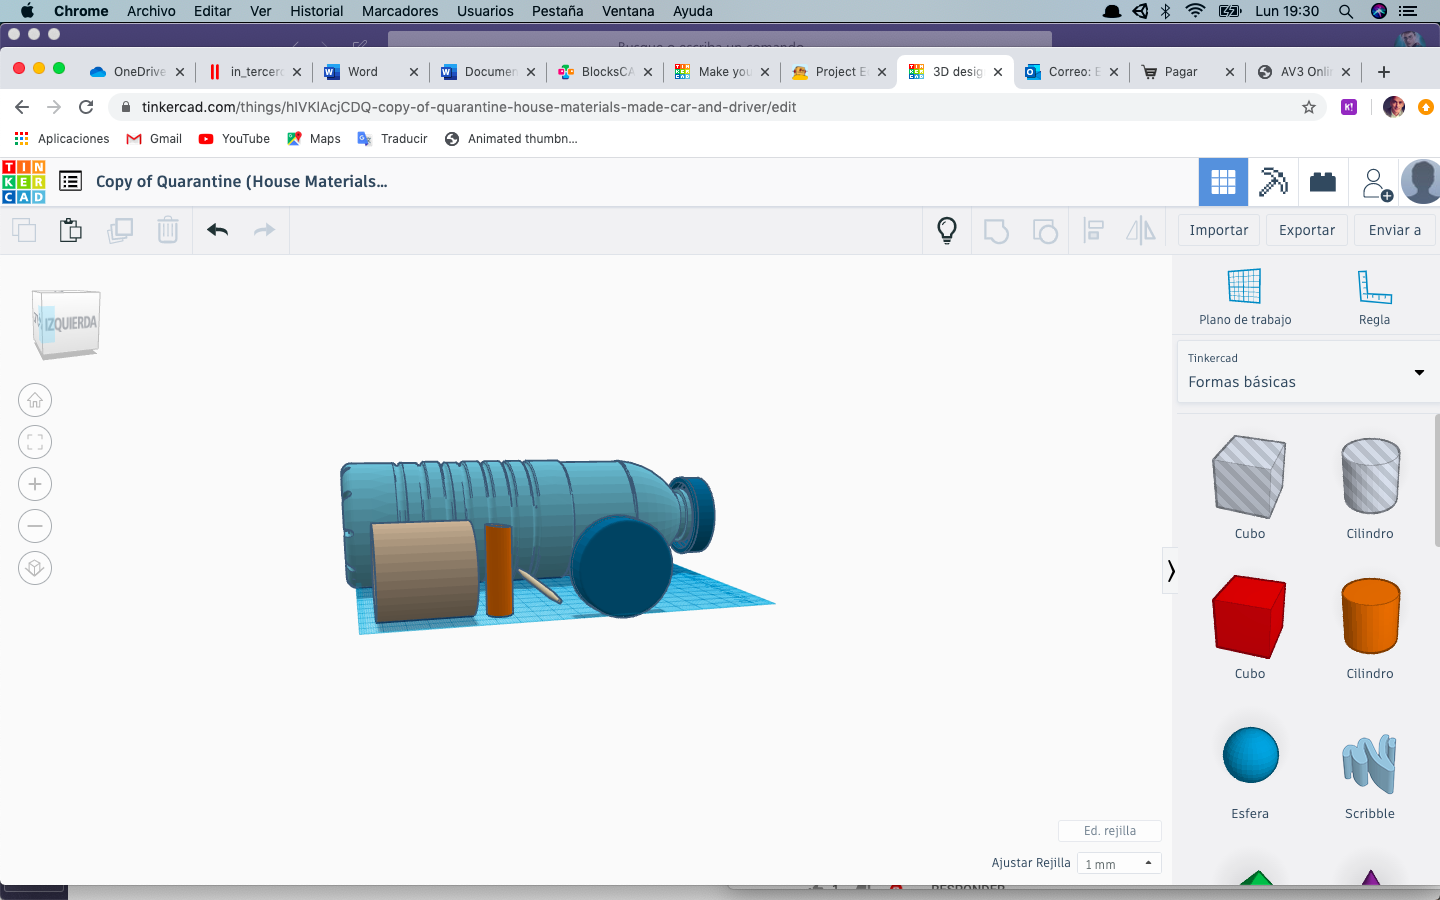Select the orange Cilindro shape
Screen dimensions: 1440x900
pos(1370,616)
